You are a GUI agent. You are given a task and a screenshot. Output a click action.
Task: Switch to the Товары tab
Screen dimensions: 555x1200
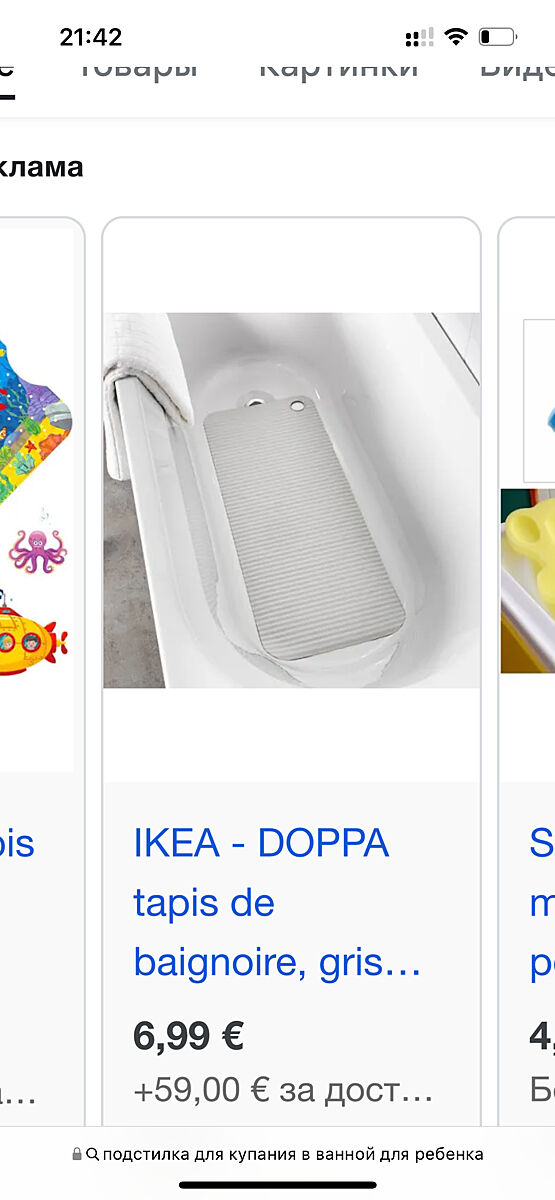coord(138,66)
